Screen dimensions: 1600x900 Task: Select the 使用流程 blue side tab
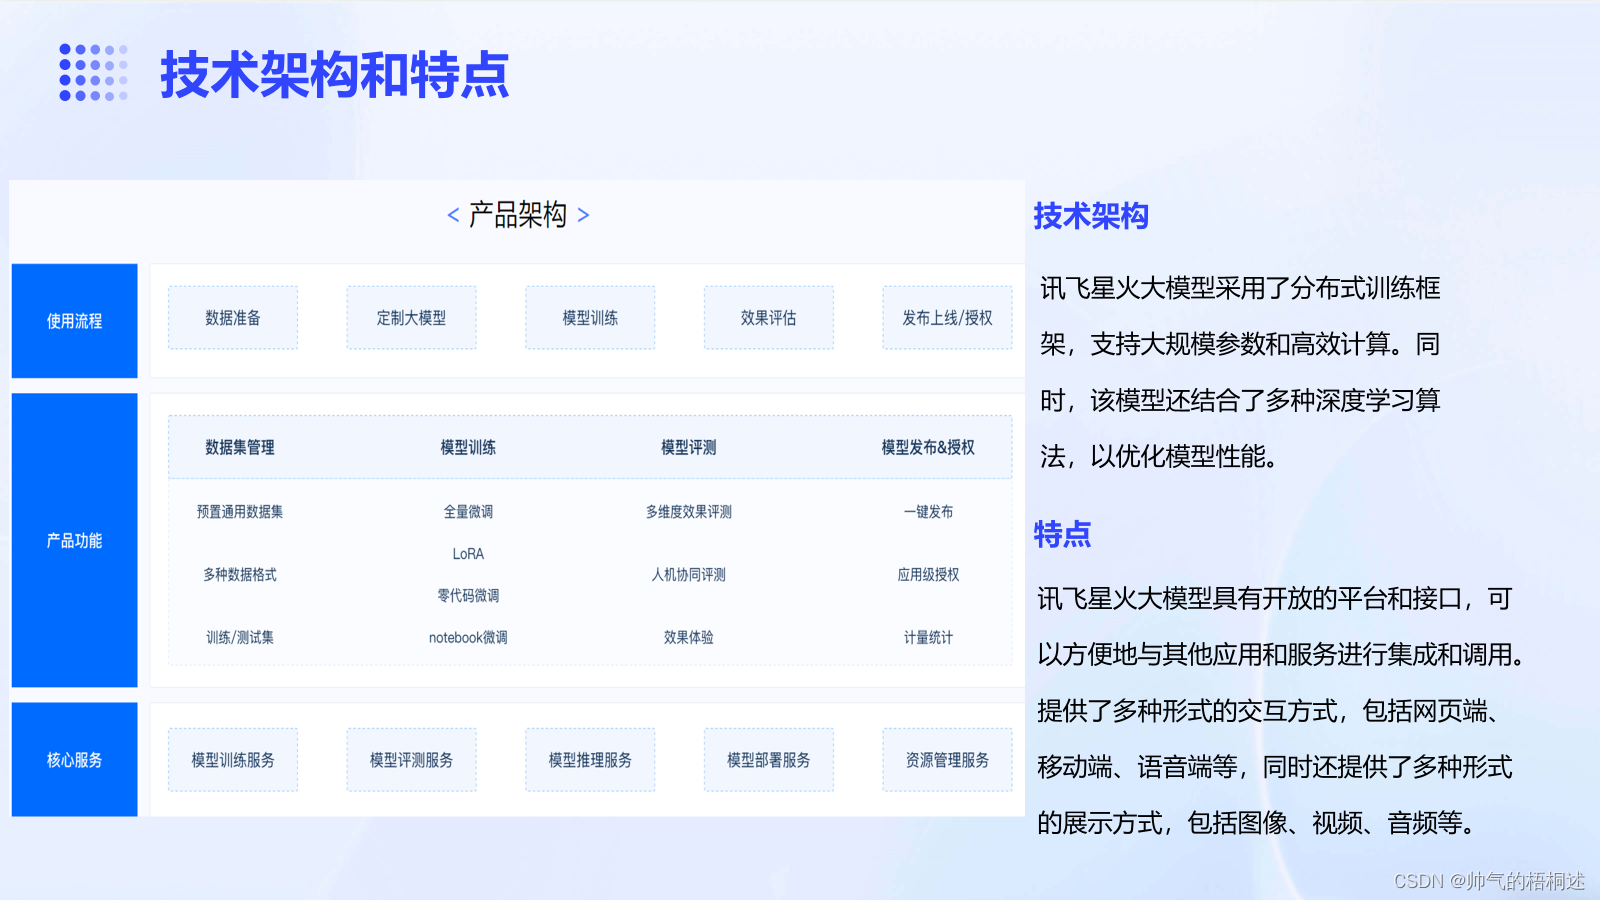pos(74,321)
